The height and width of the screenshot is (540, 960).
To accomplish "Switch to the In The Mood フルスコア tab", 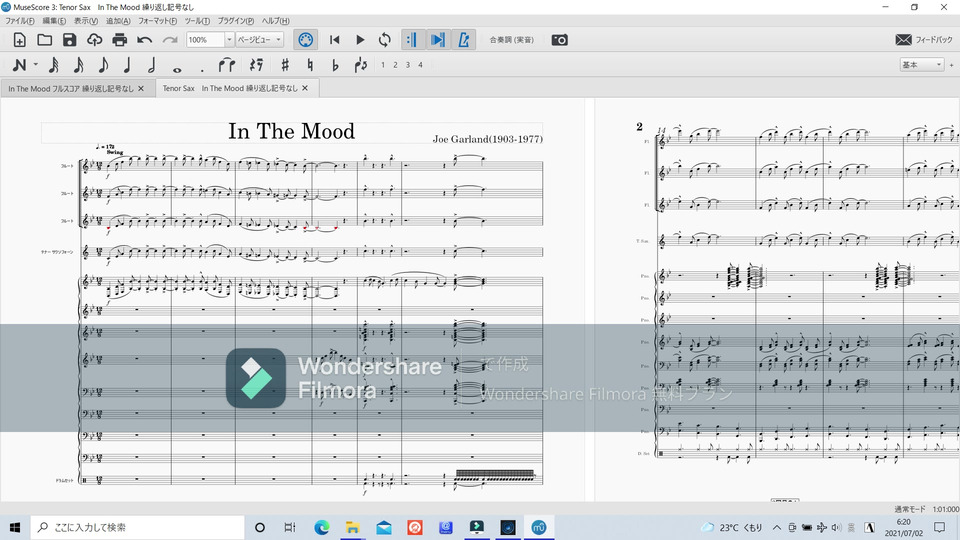I will coord(76,88).
